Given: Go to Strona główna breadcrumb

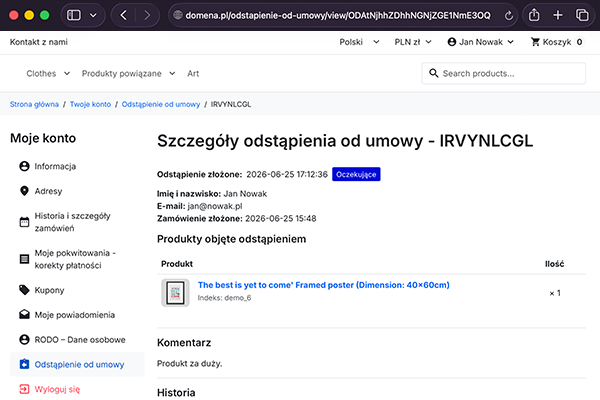Looking at the screenshot, I should (x=34, y=104).
